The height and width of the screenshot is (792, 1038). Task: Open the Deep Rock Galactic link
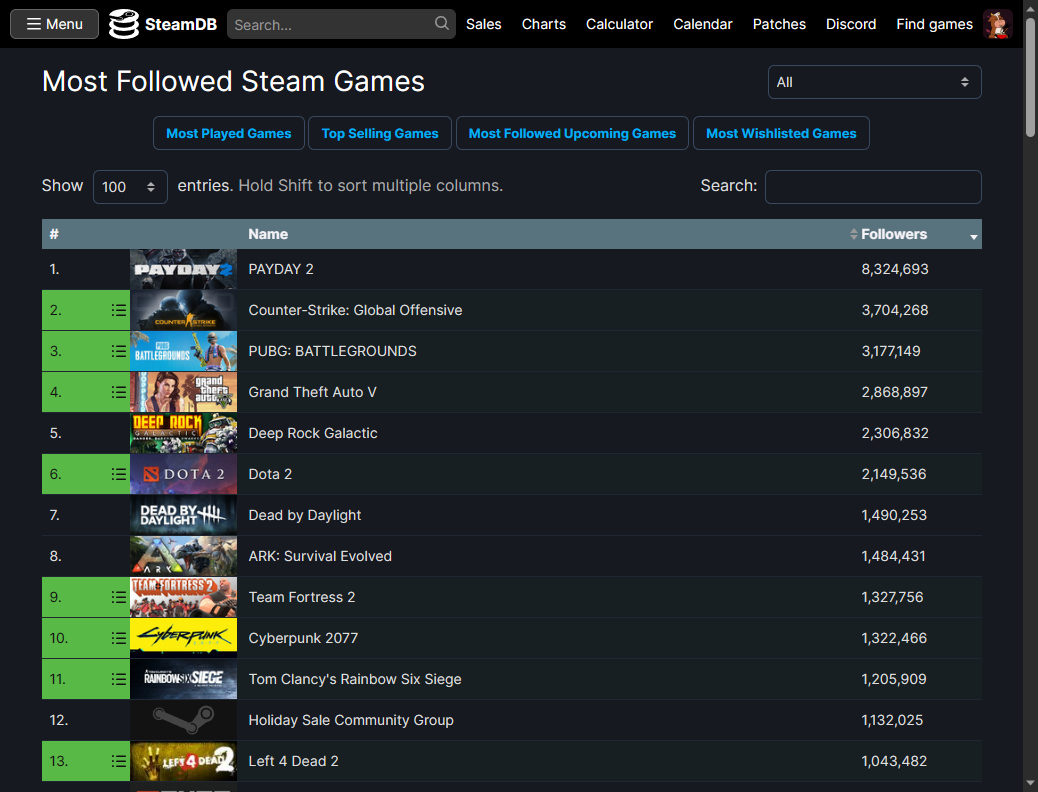pyautogui.click(x=312, y=433)
